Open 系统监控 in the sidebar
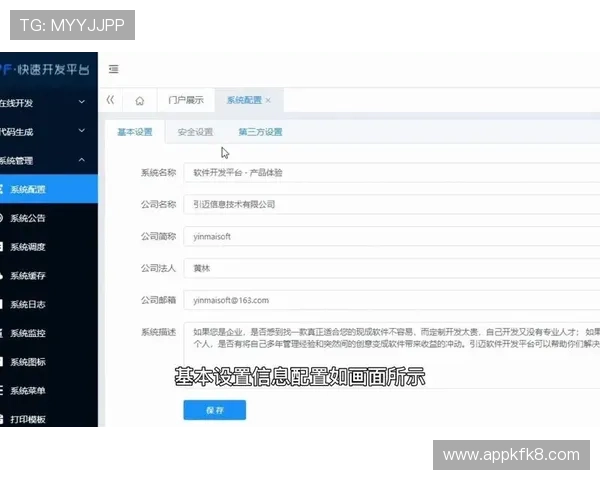 49,333
